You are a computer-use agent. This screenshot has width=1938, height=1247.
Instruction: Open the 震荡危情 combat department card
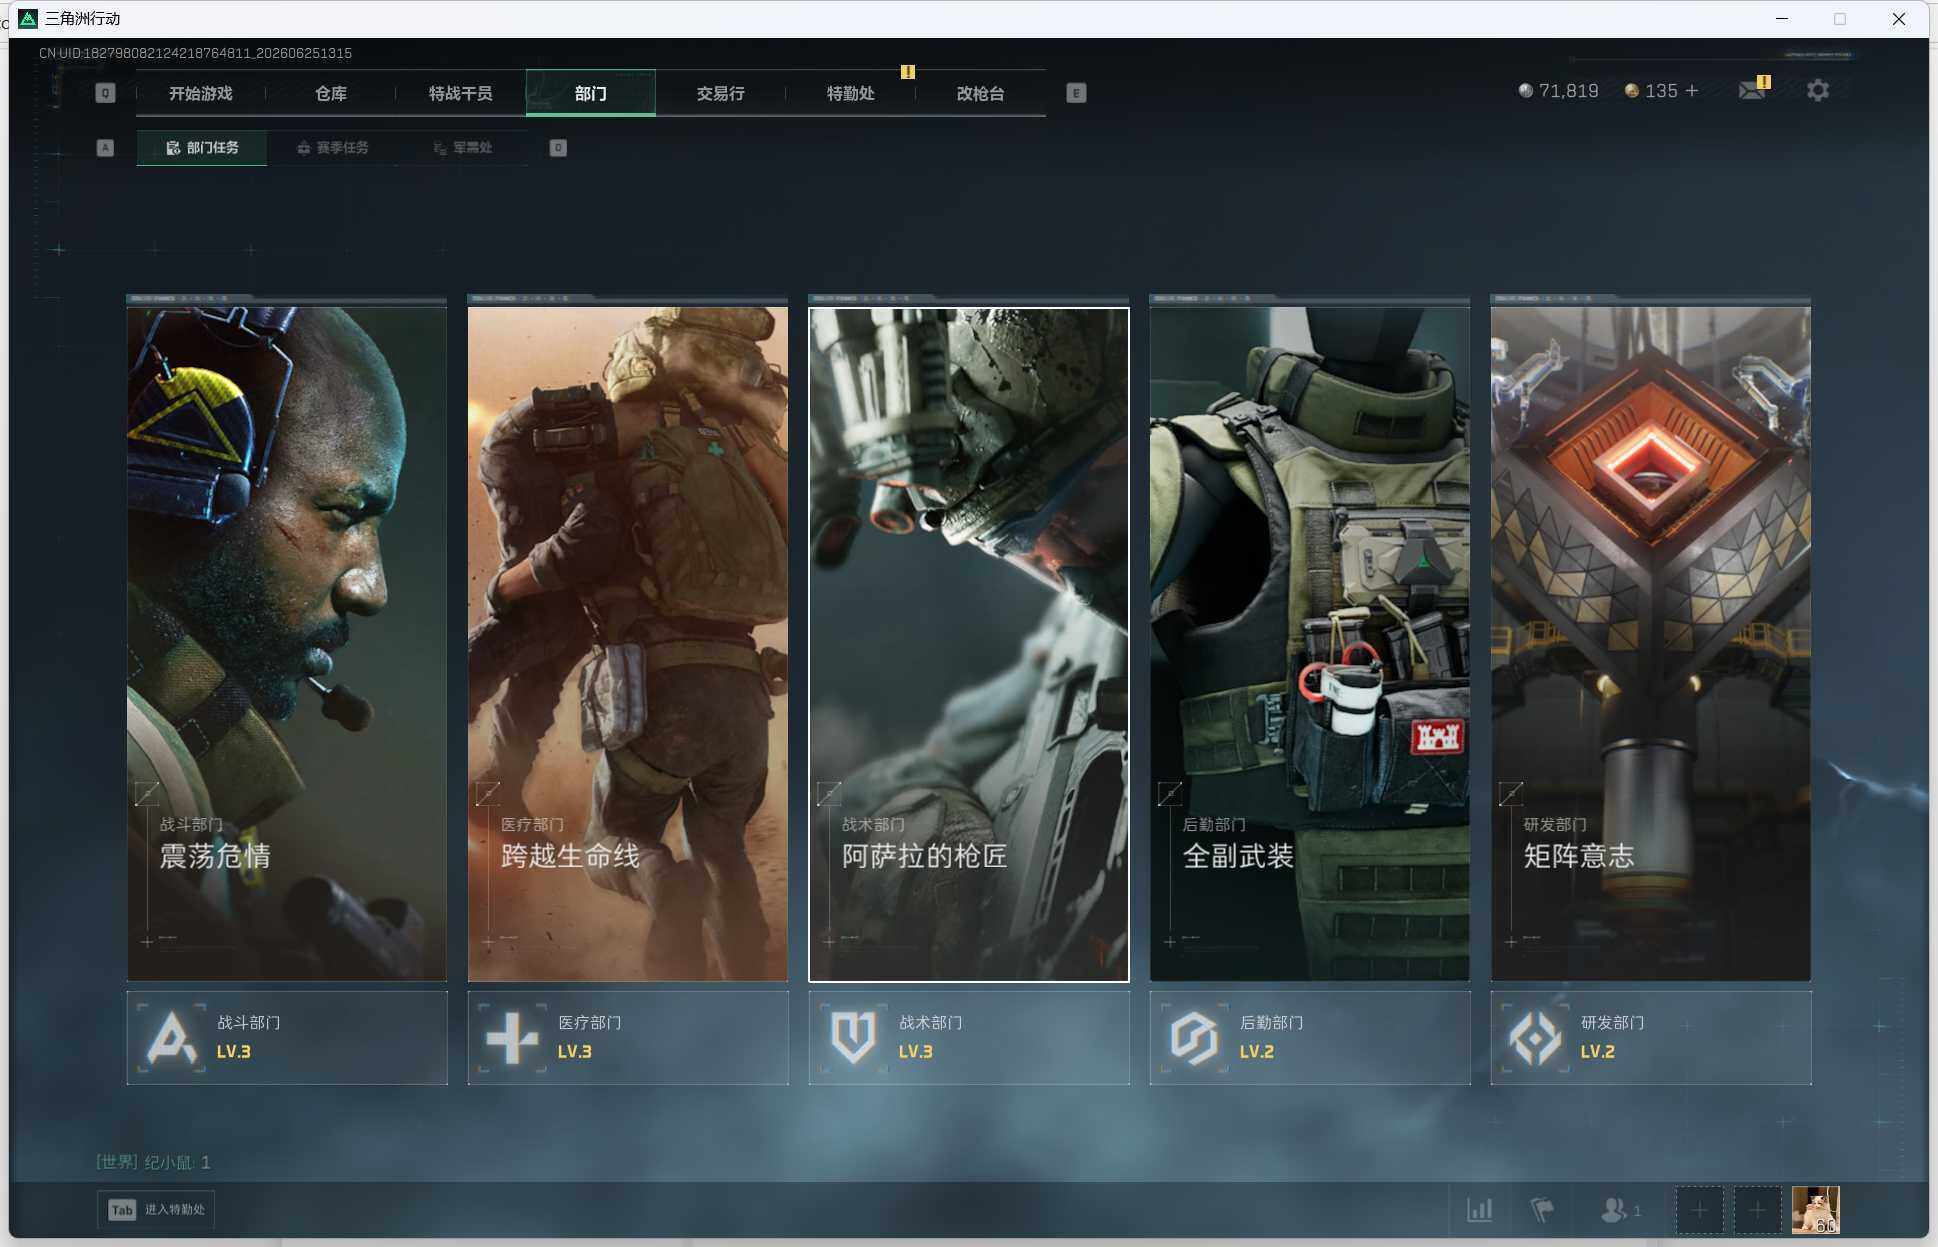[287, 644]
